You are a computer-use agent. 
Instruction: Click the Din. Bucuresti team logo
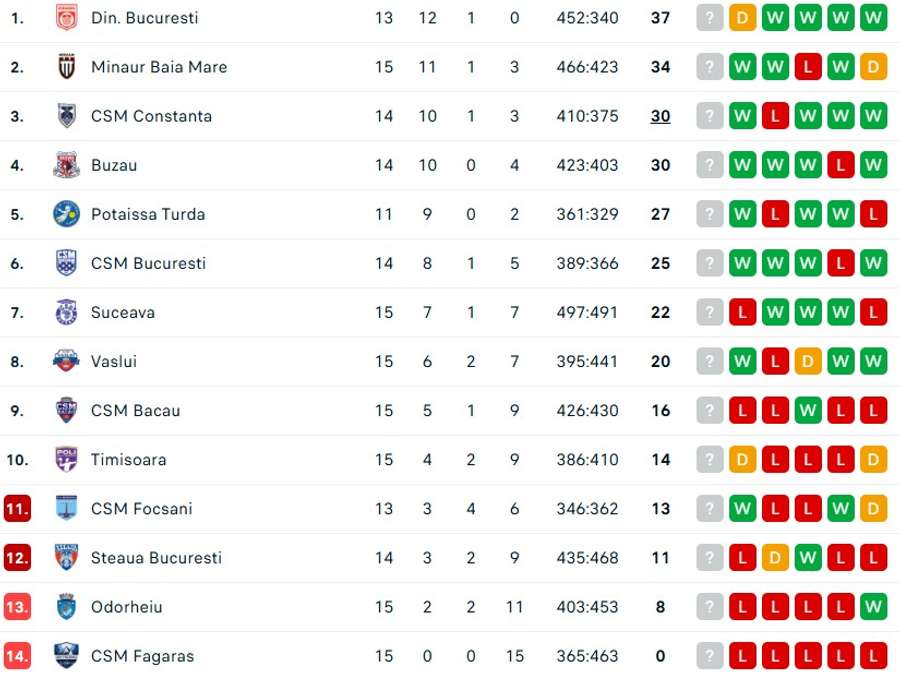pos(67,18)
